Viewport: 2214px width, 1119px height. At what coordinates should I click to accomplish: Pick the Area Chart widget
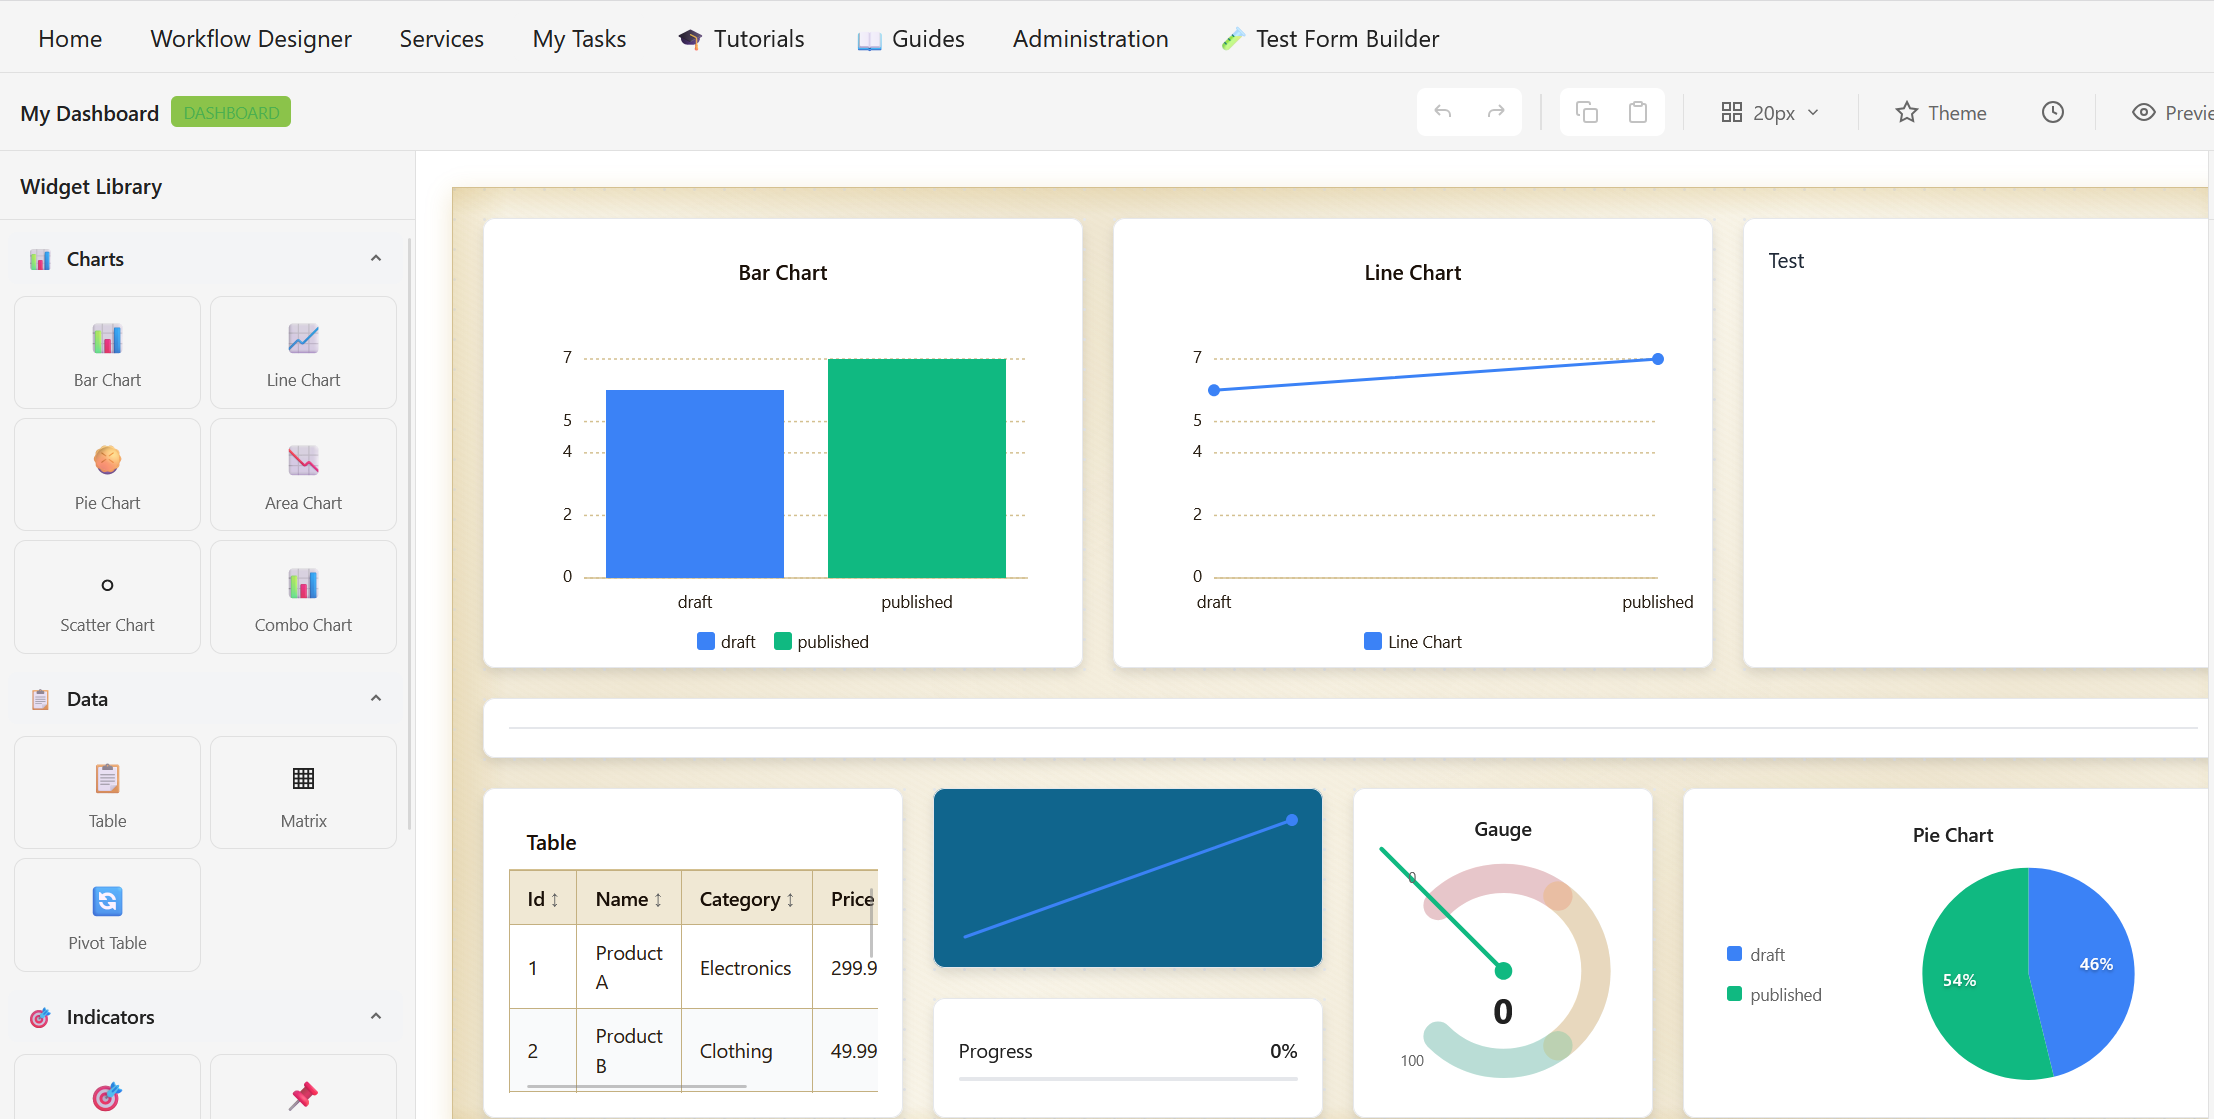pos(303,475)
